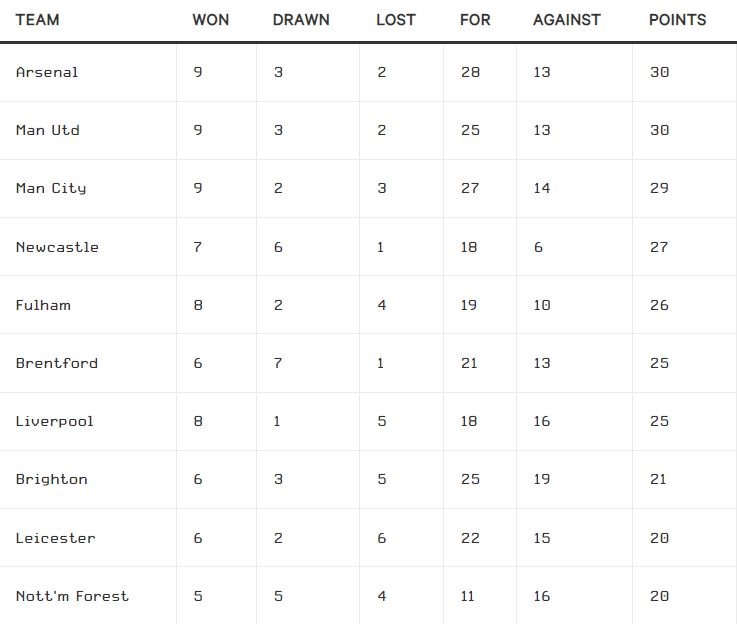Click the POINTS column header

point(677,20)
